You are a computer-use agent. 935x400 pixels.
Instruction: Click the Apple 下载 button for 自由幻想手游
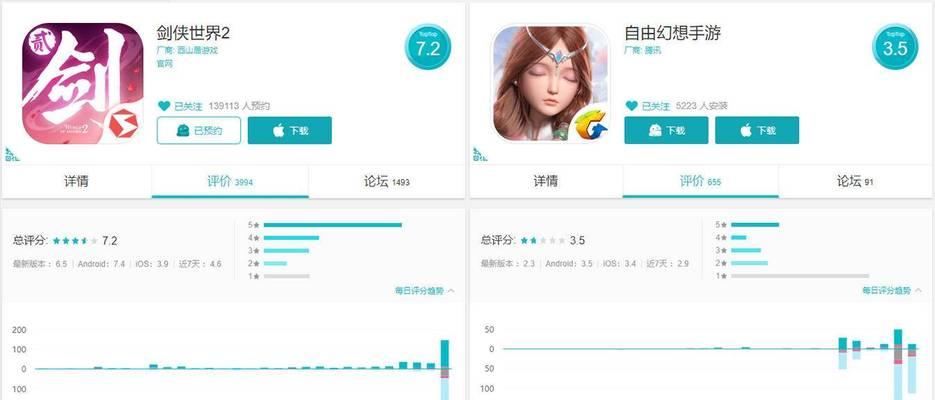click(x=757, y=131)
